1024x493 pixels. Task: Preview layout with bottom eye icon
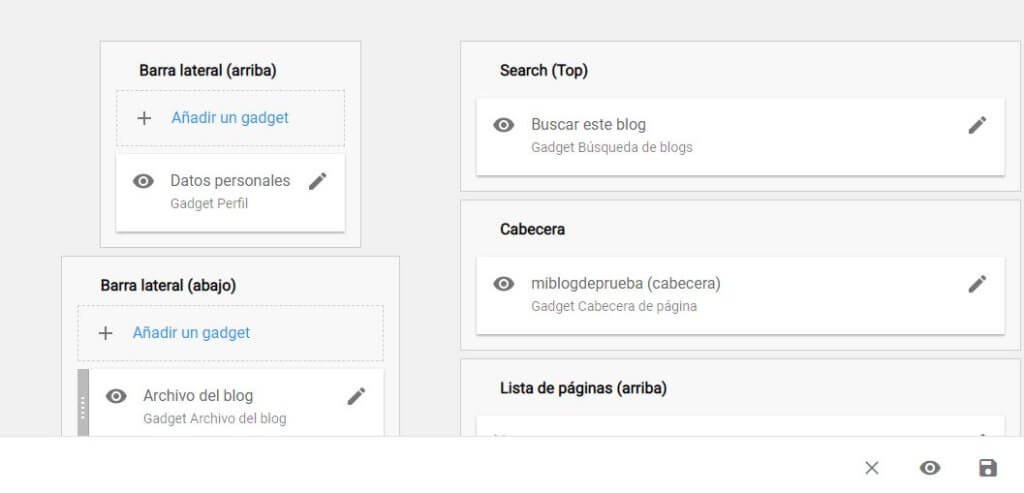click(x=930, y=468)
